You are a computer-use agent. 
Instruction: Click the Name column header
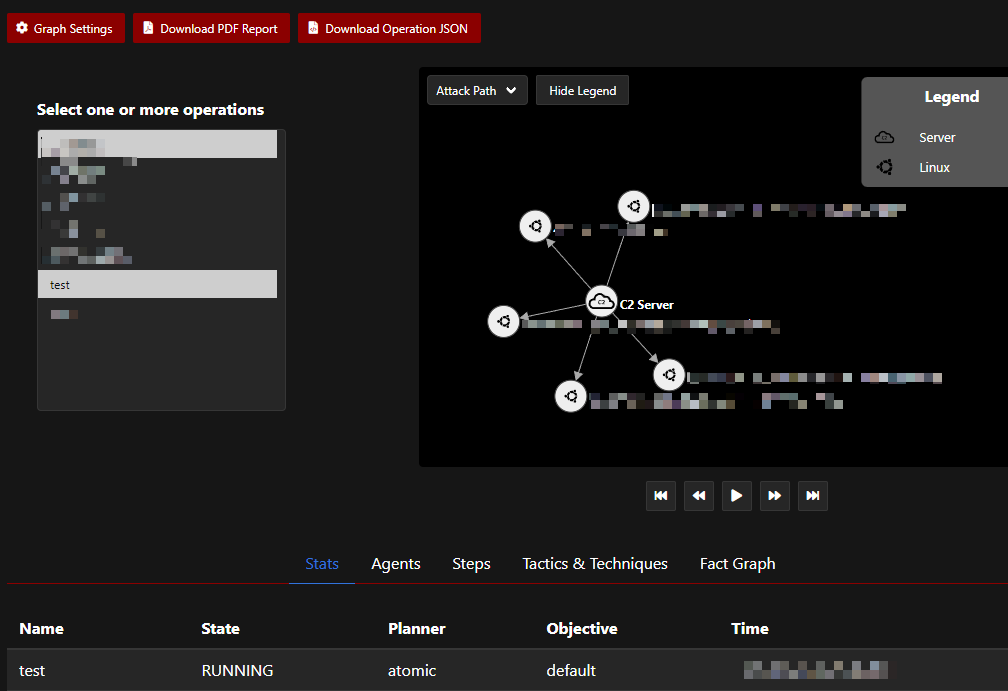coord(41,629)
